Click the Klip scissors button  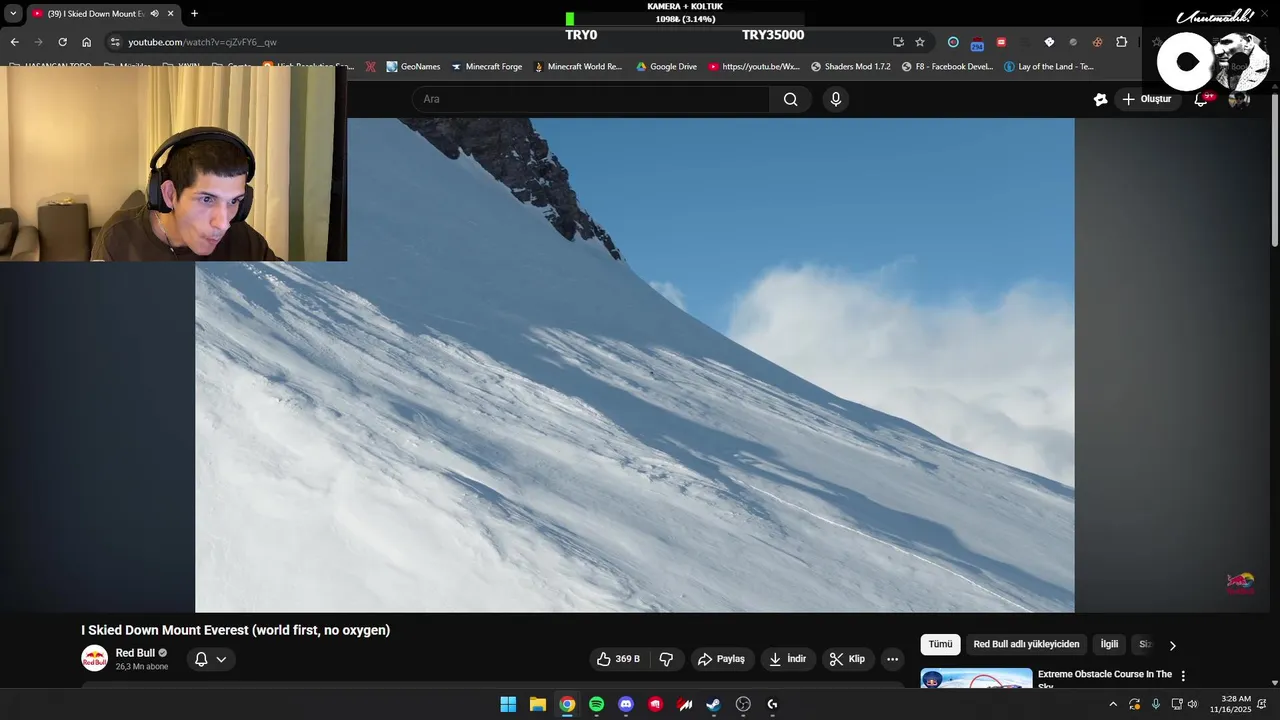click(x=847, y=659)
